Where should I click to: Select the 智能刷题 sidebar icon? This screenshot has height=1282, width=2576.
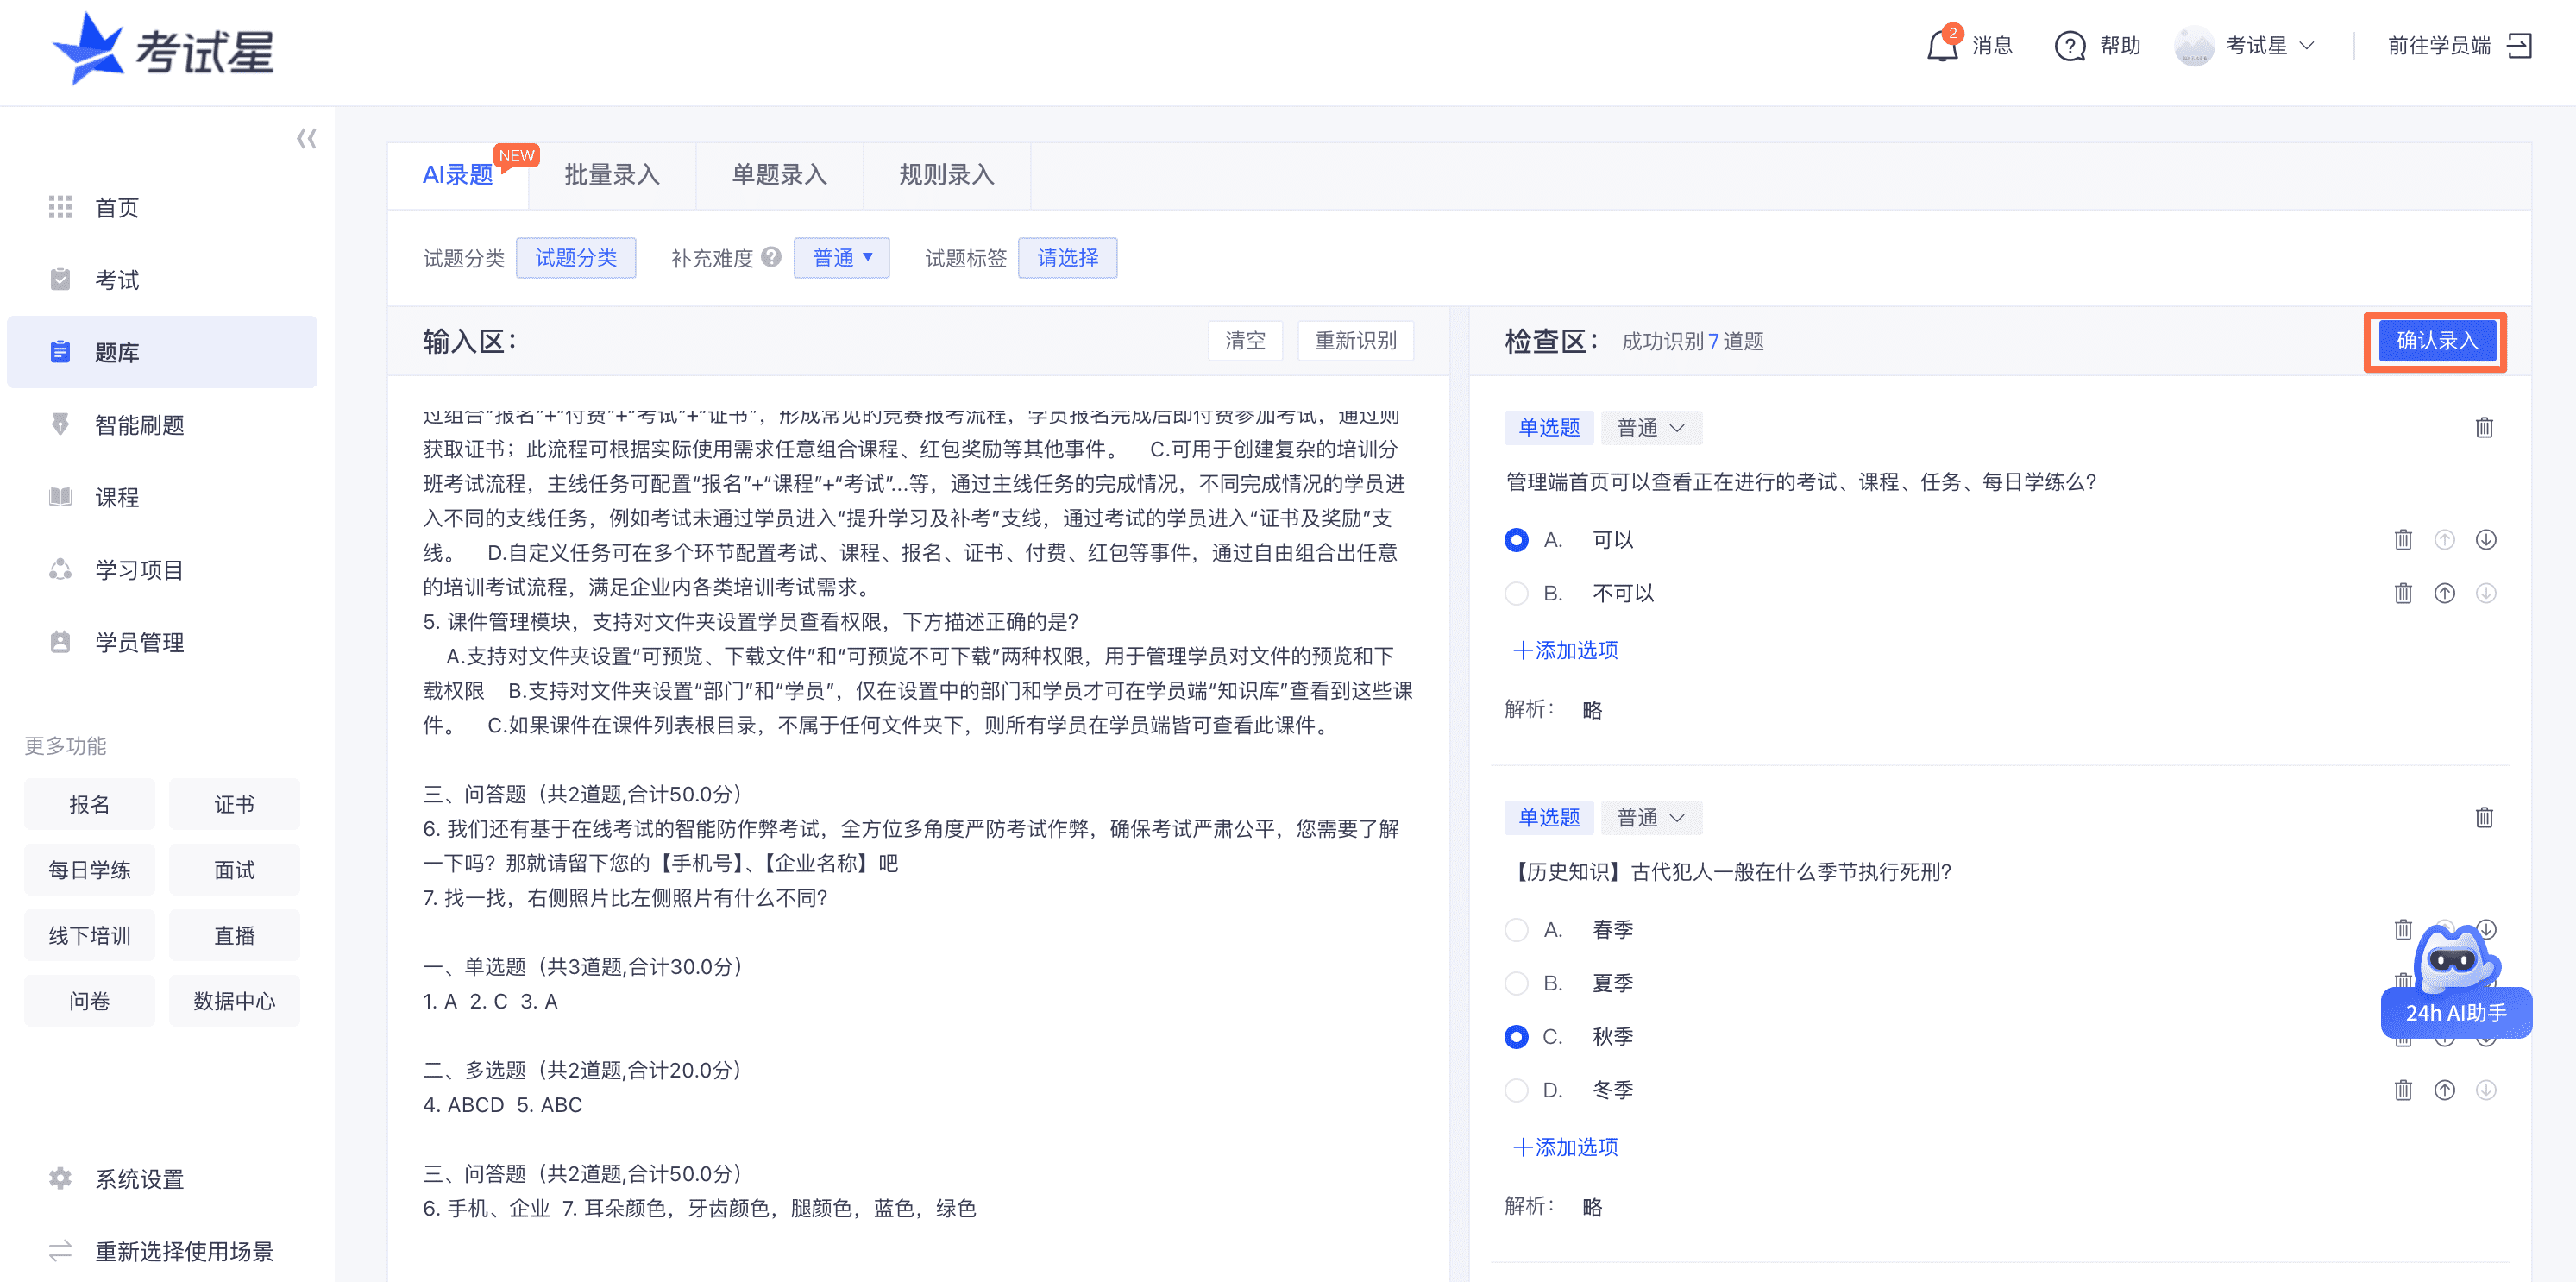pos(61,424)
